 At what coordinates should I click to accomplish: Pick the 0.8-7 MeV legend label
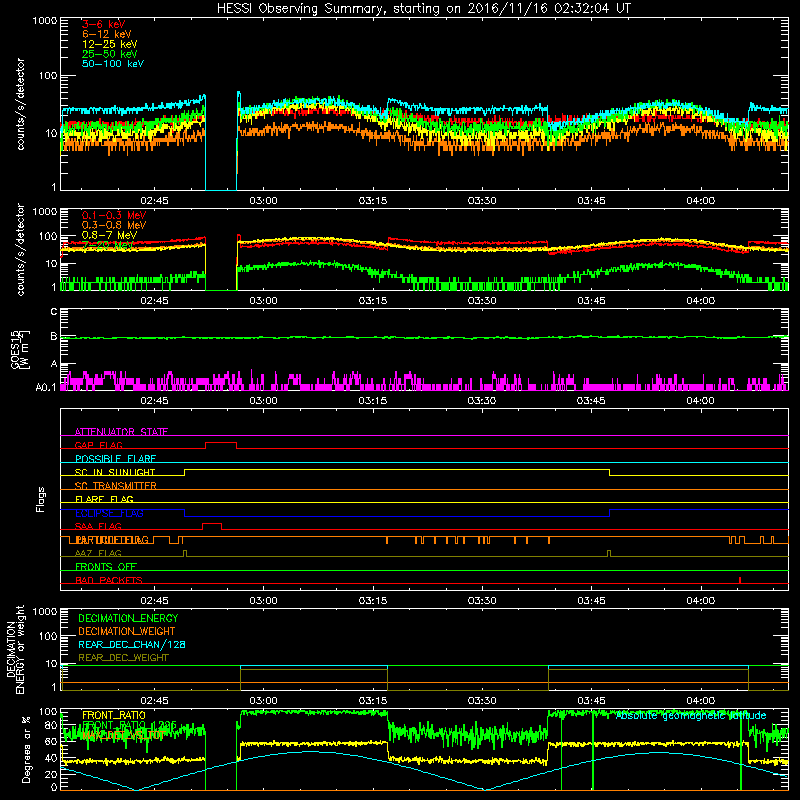pos(109,235)
